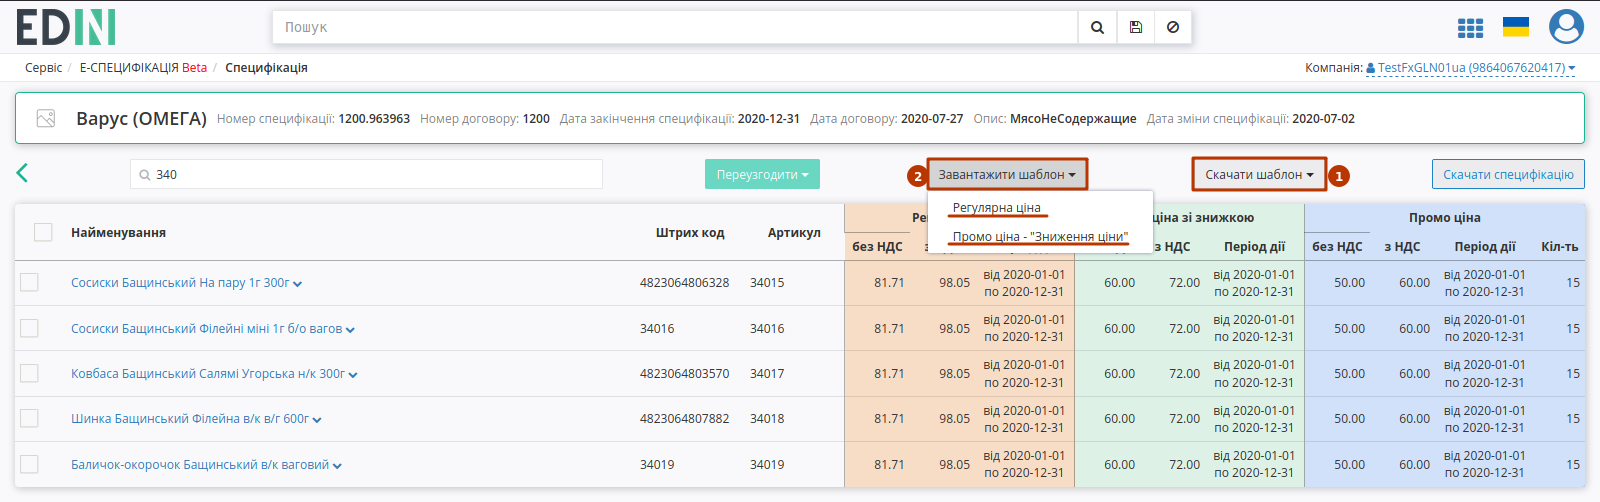
Task: Click specification end date 2020-12-31
Action: [x=769, y=119]
